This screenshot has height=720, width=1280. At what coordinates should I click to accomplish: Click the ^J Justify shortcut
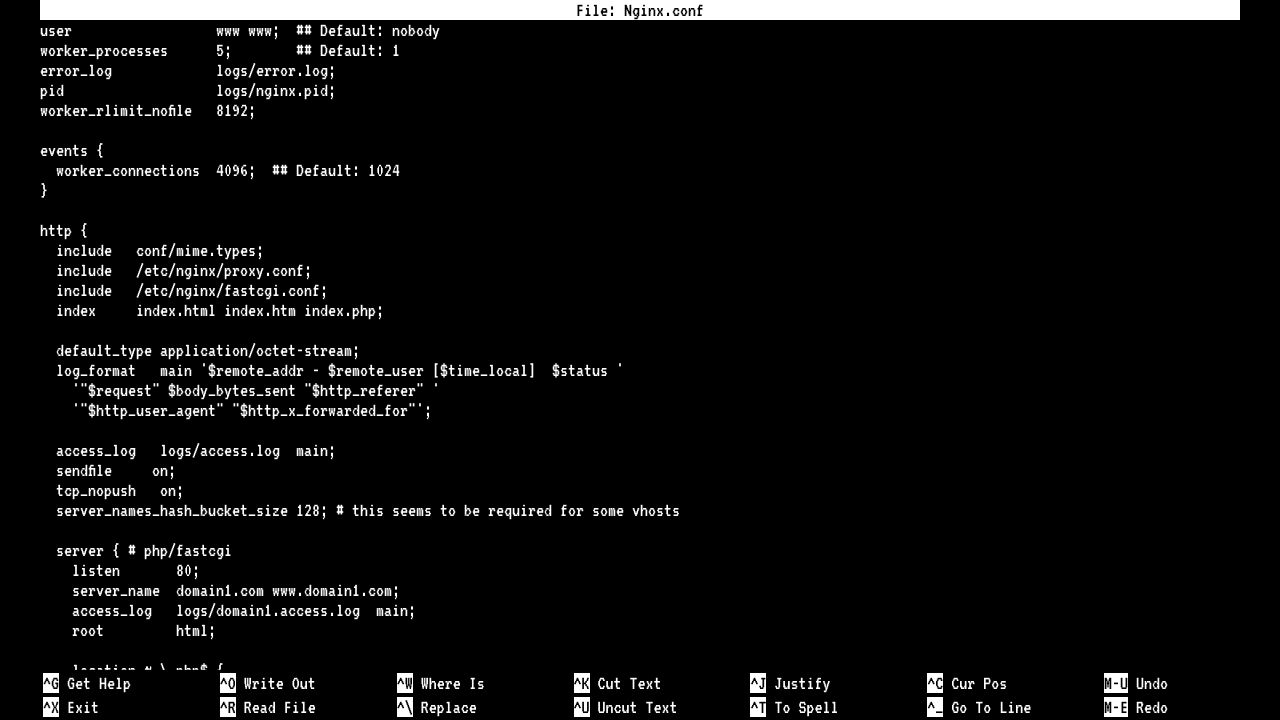pyautogui.click(x=791, y=684)
